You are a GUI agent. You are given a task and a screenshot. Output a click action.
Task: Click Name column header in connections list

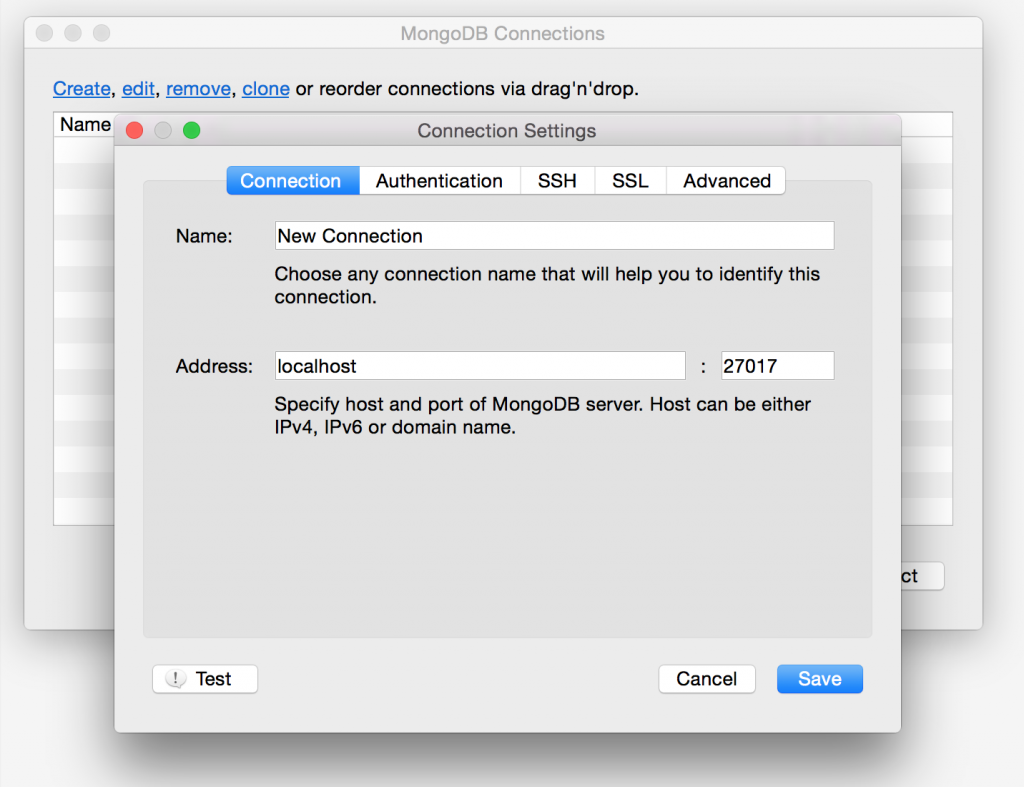tap(85, 125)
